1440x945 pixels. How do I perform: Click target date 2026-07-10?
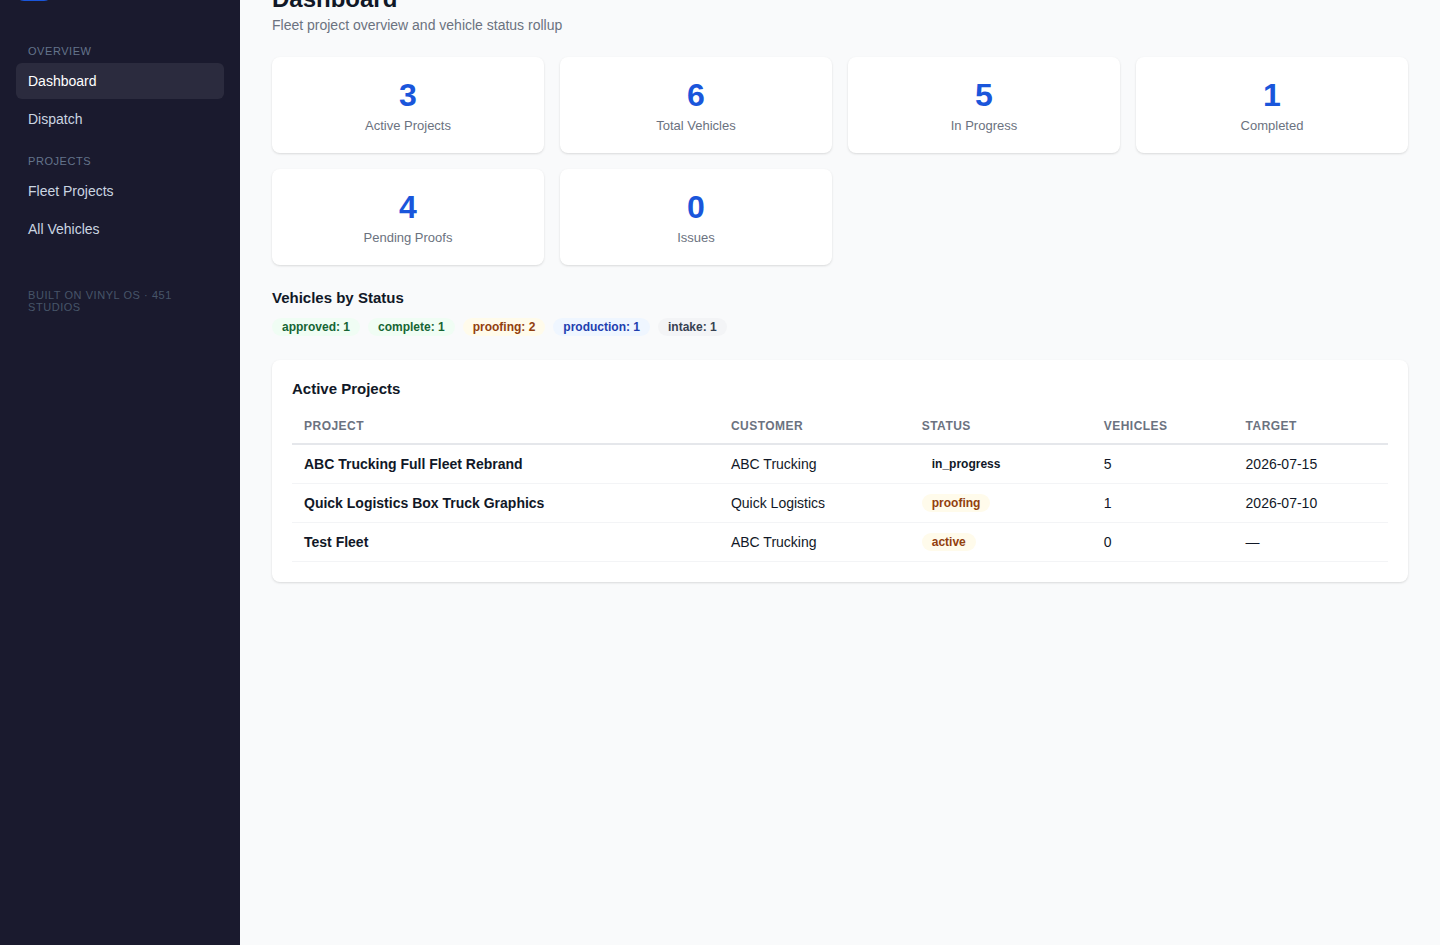tap(1281, 503)
